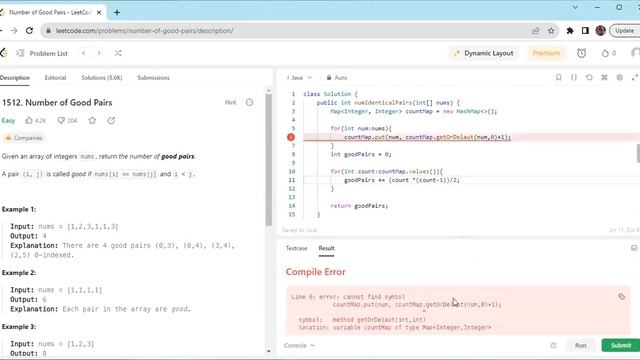The width and height of the screenshot is (640, 360).
Task: Collapse the result panel icon
Action: click(x=634, y=248)
